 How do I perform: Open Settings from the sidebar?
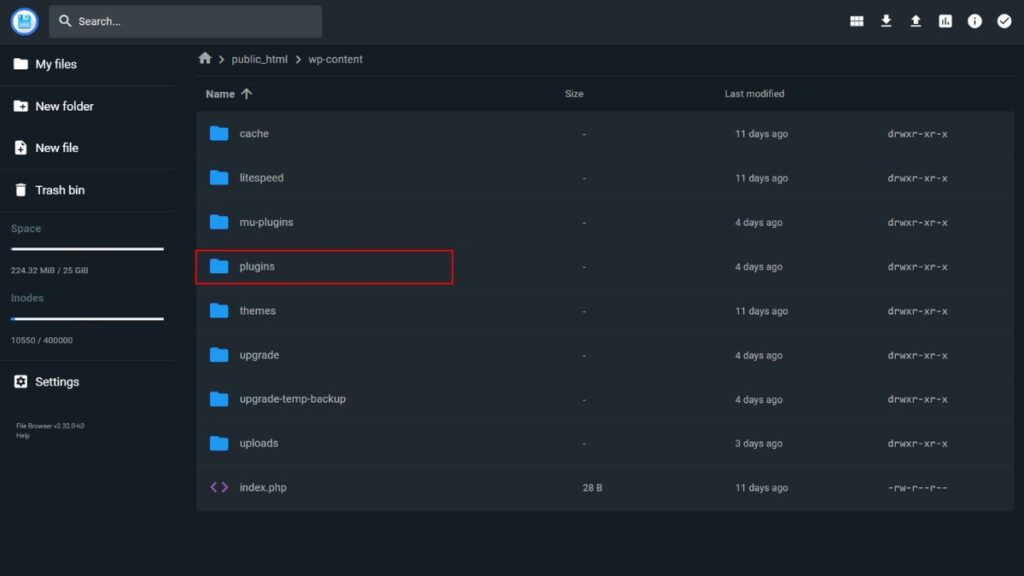click(x=55, y=381)
